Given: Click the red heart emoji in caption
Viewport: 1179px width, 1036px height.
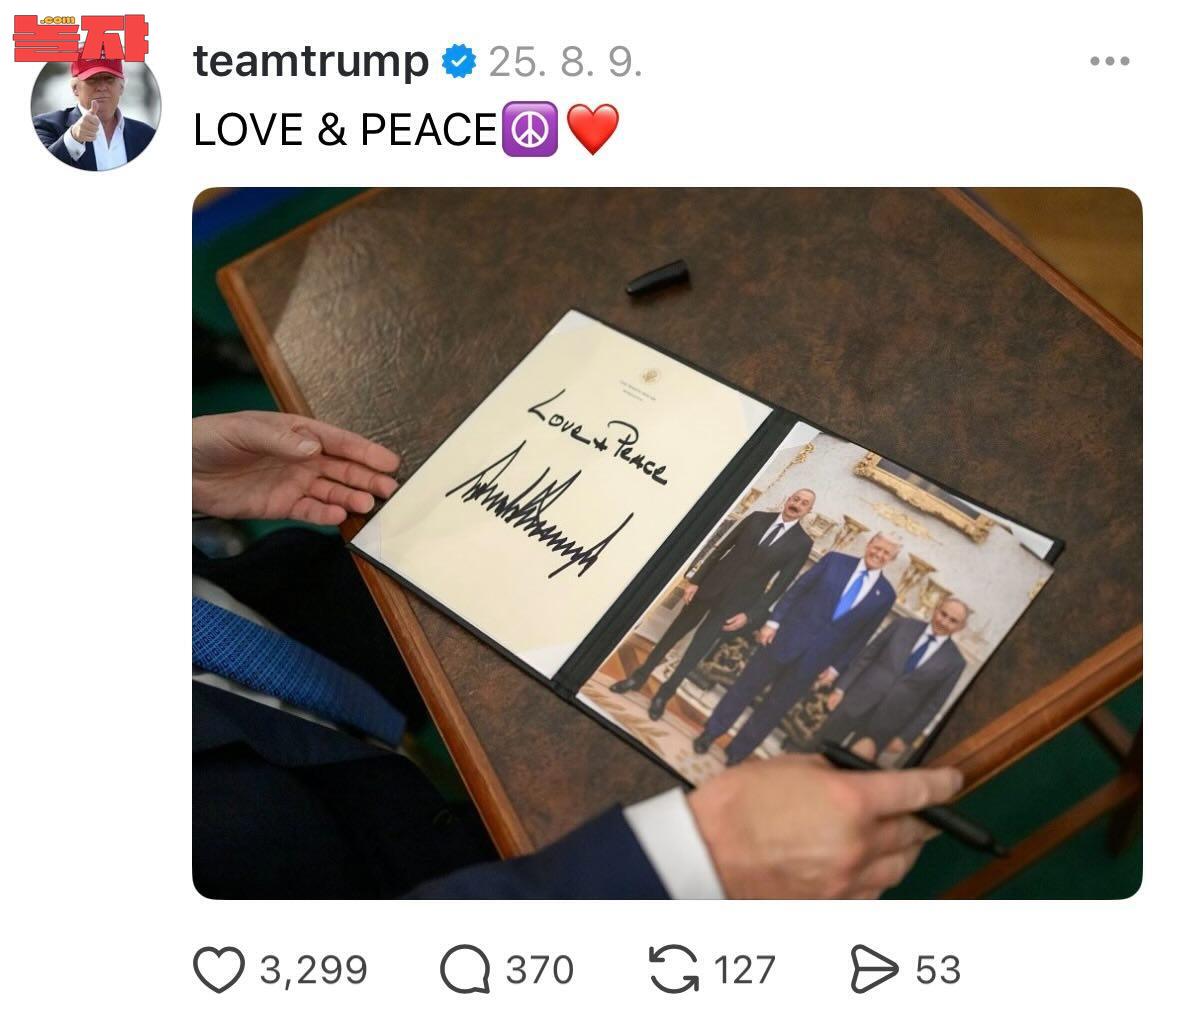Looking at the screenshot, I should click(x=593, y=129).
